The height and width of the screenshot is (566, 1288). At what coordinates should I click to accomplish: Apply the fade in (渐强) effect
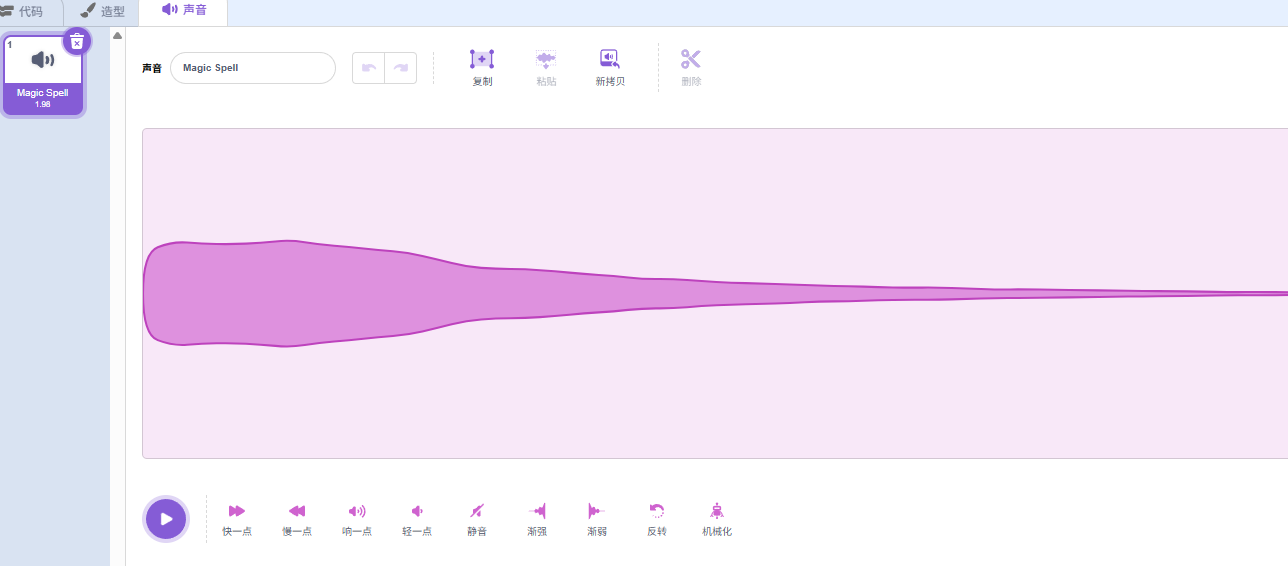pyautogui.click(x=537, y=512)
